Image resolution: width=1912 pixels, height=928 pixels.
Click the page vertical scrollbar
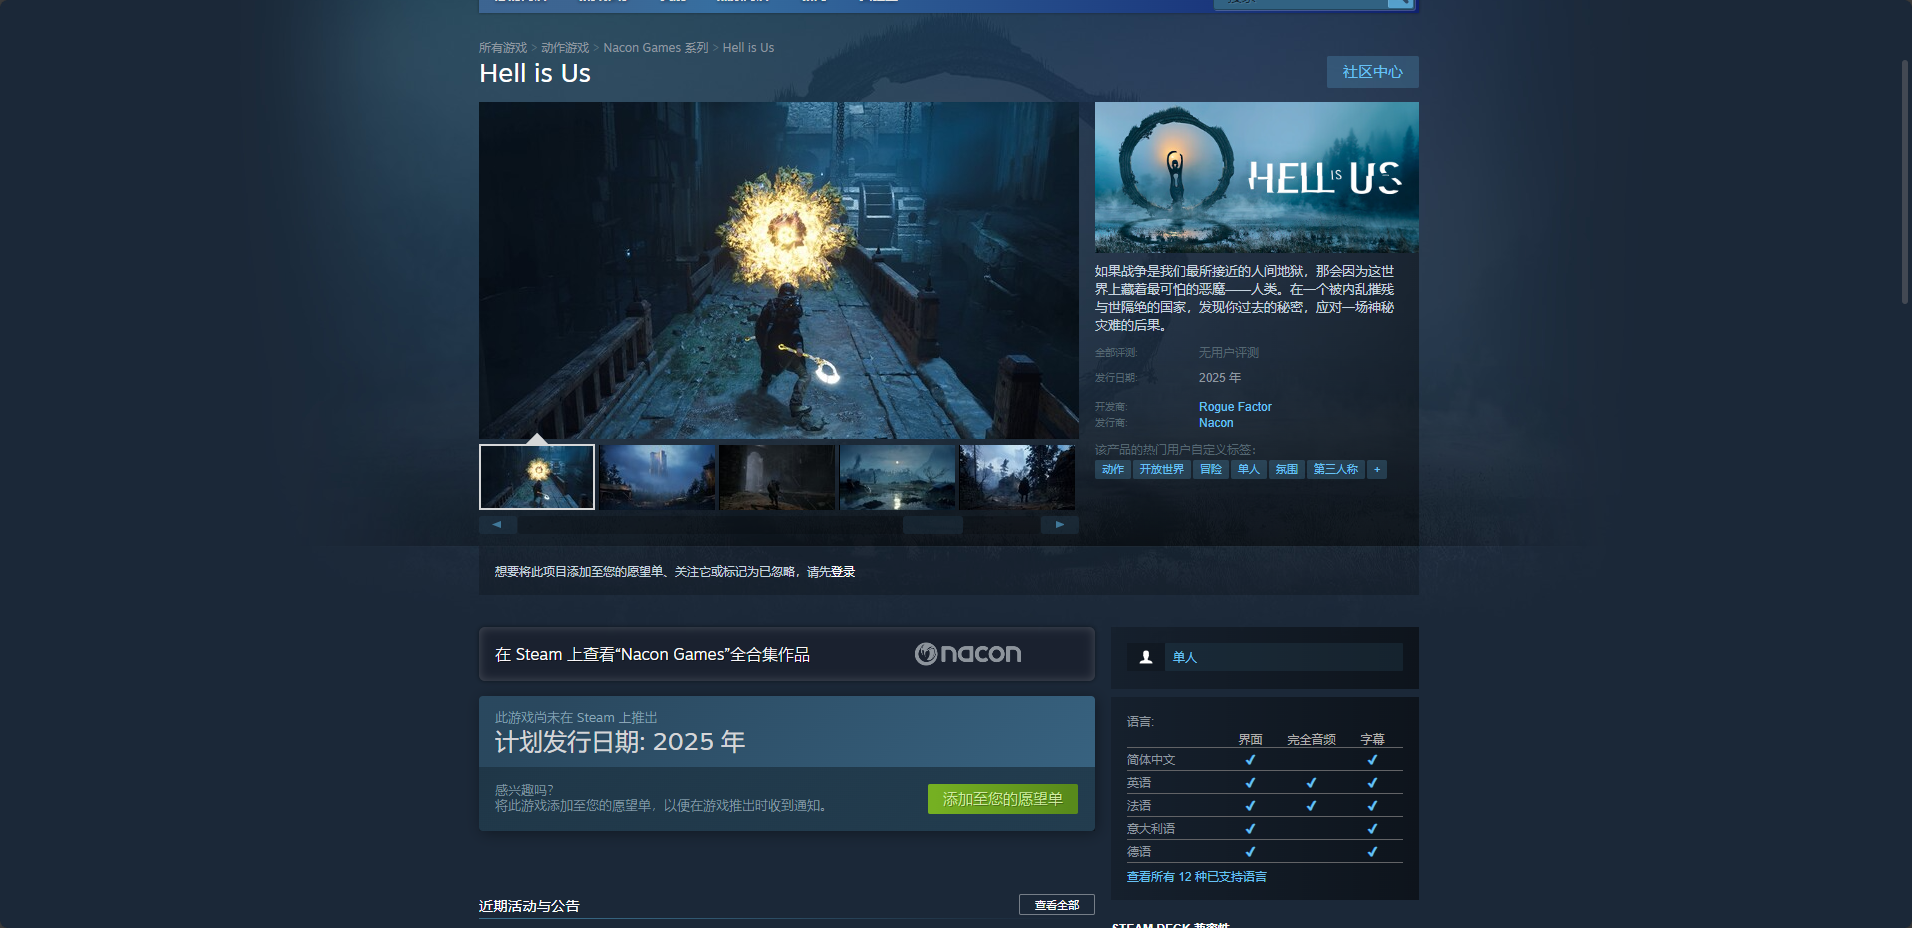point(1906,182)
